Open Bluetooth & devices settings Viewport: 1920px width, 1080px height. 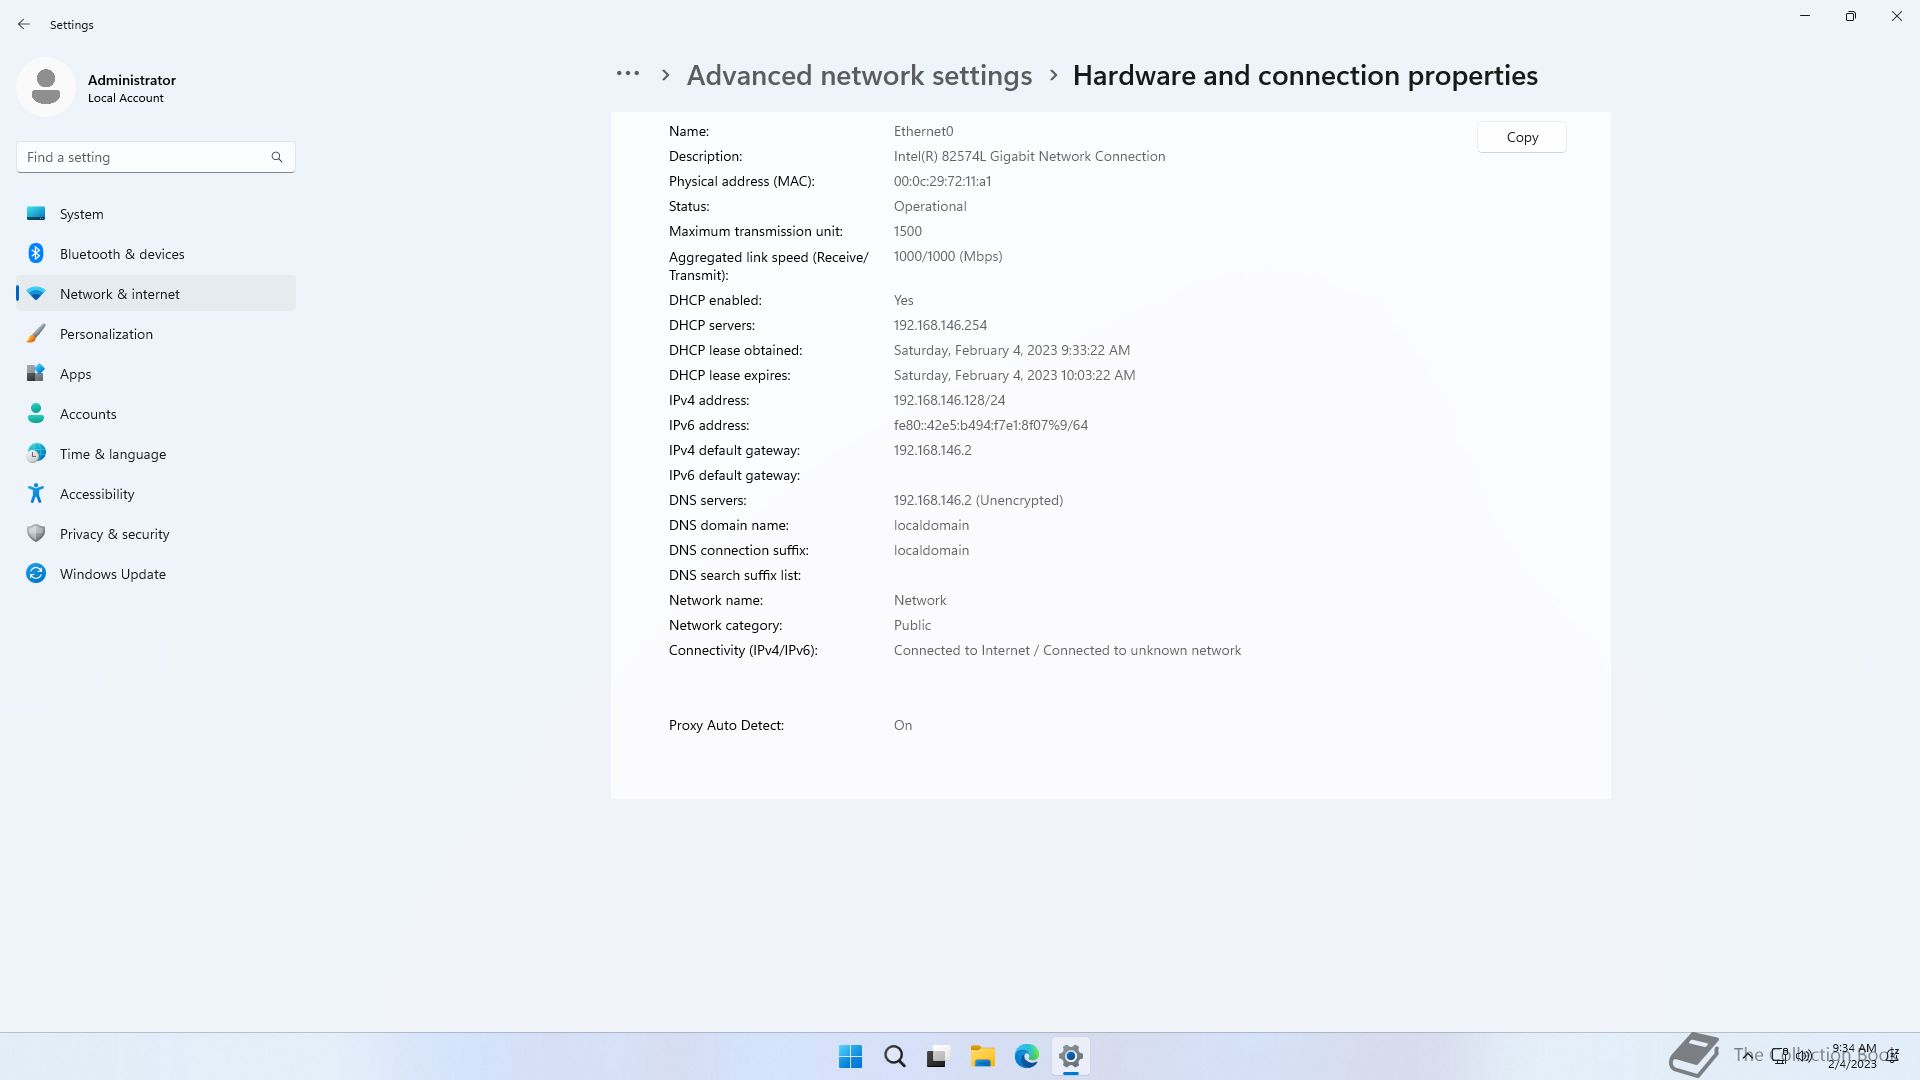coord(121,254)
